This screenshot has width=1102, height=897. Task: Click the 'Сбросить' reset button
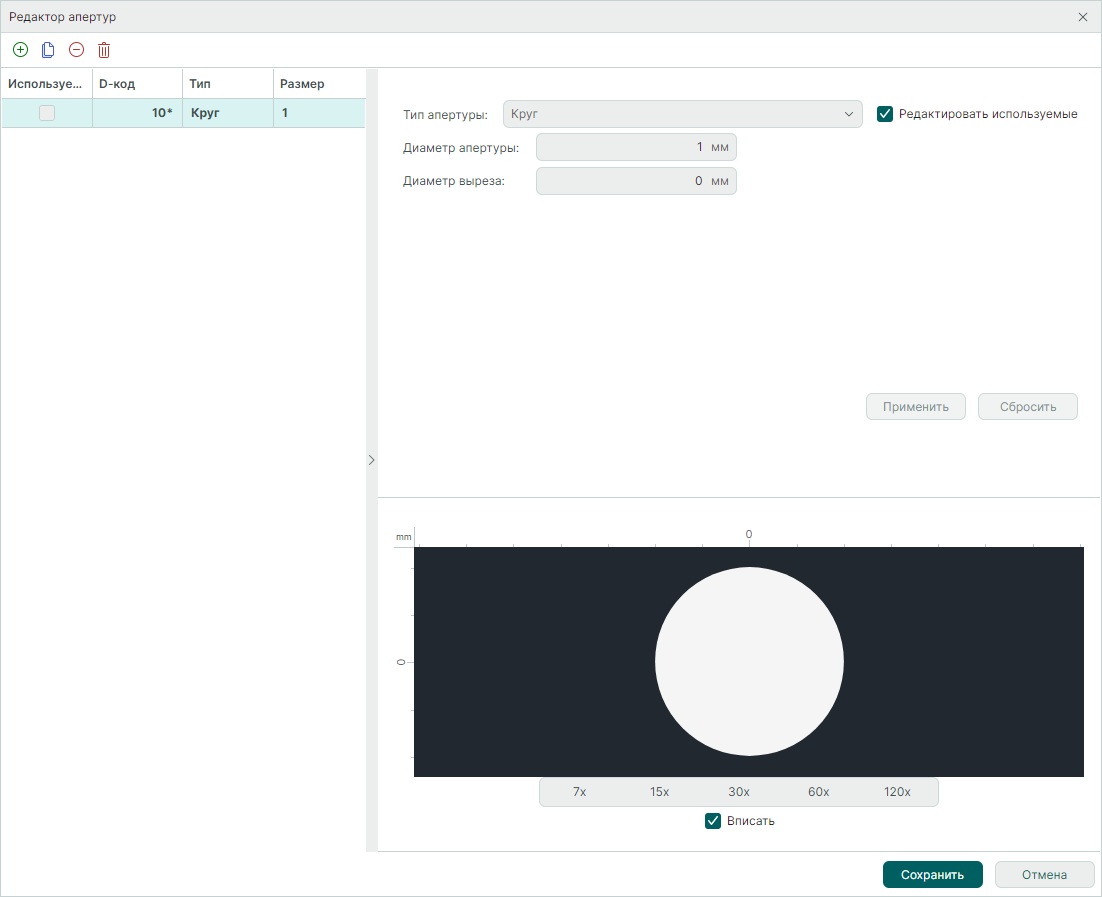[1027, 407]
